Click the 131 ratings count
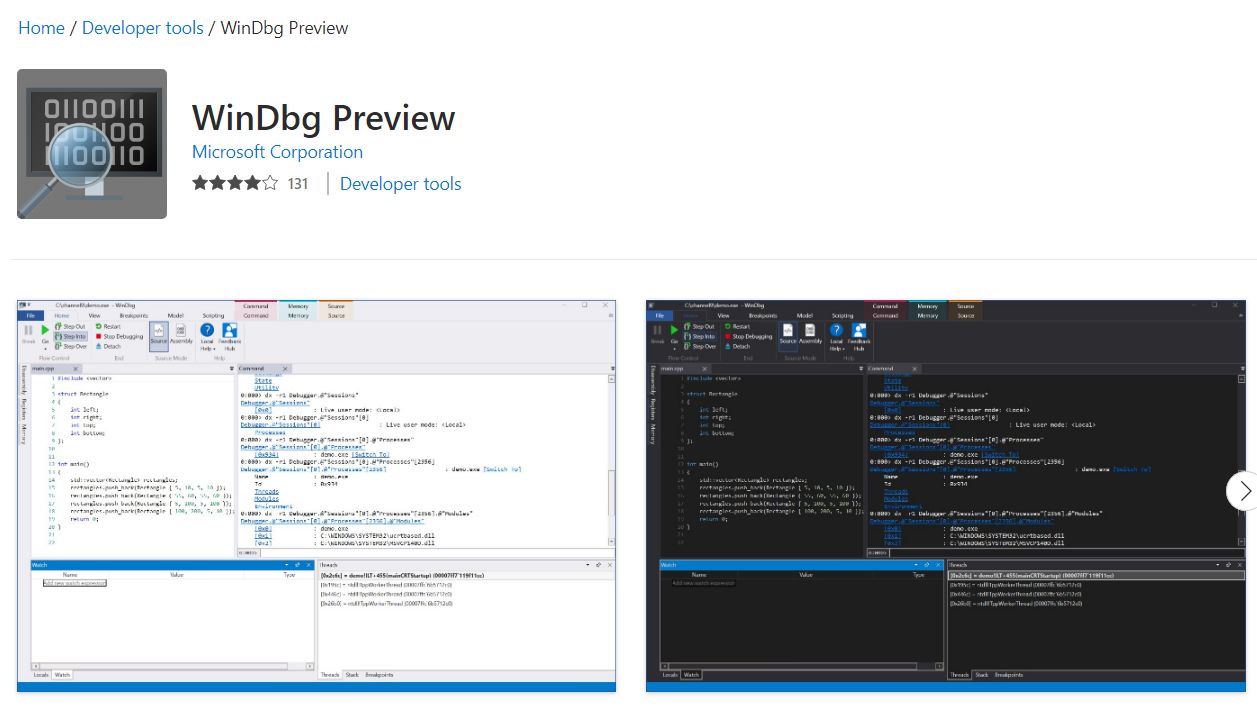The image size is (1257, 711). pos(298,184)
